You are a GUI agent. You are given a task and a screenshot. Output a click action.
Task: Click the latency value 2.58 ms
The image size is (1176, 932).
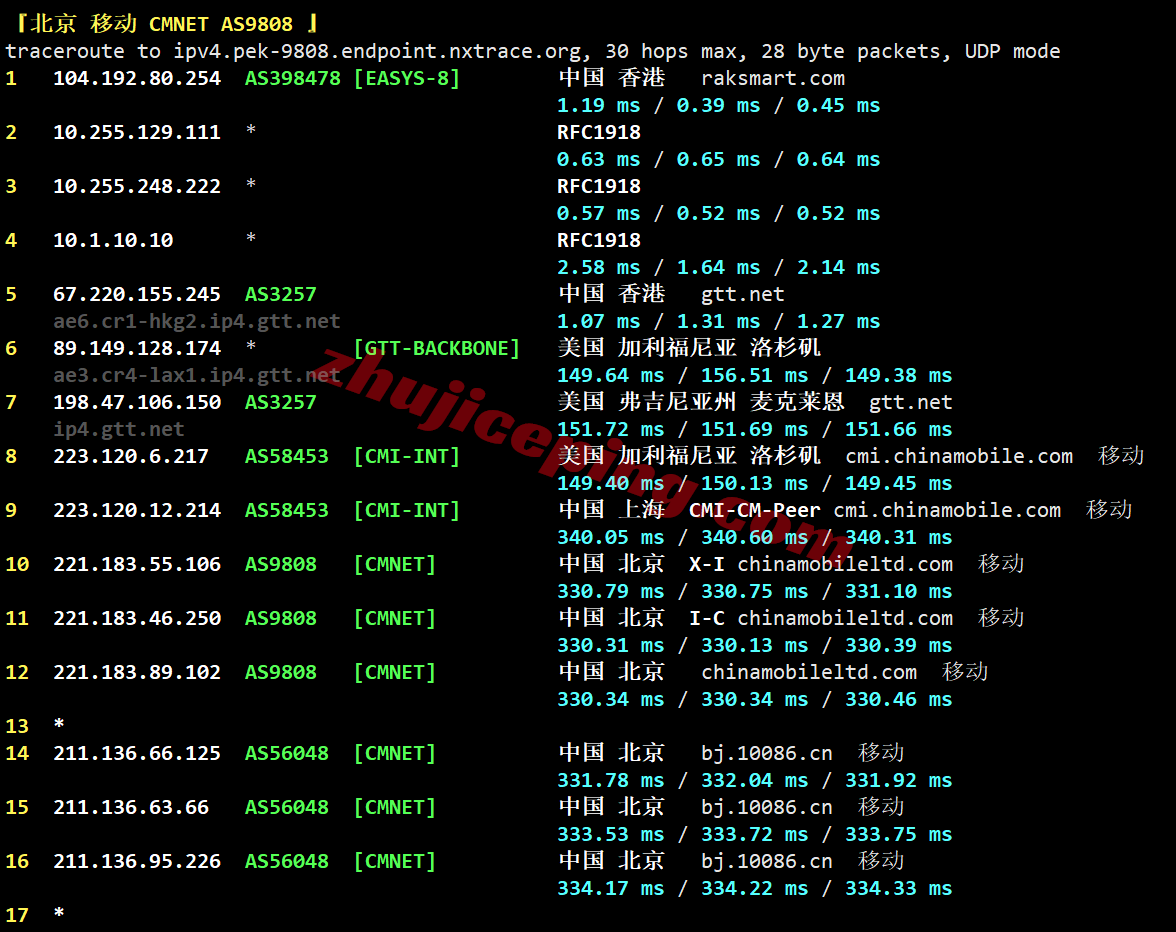[x=598, y=268]
